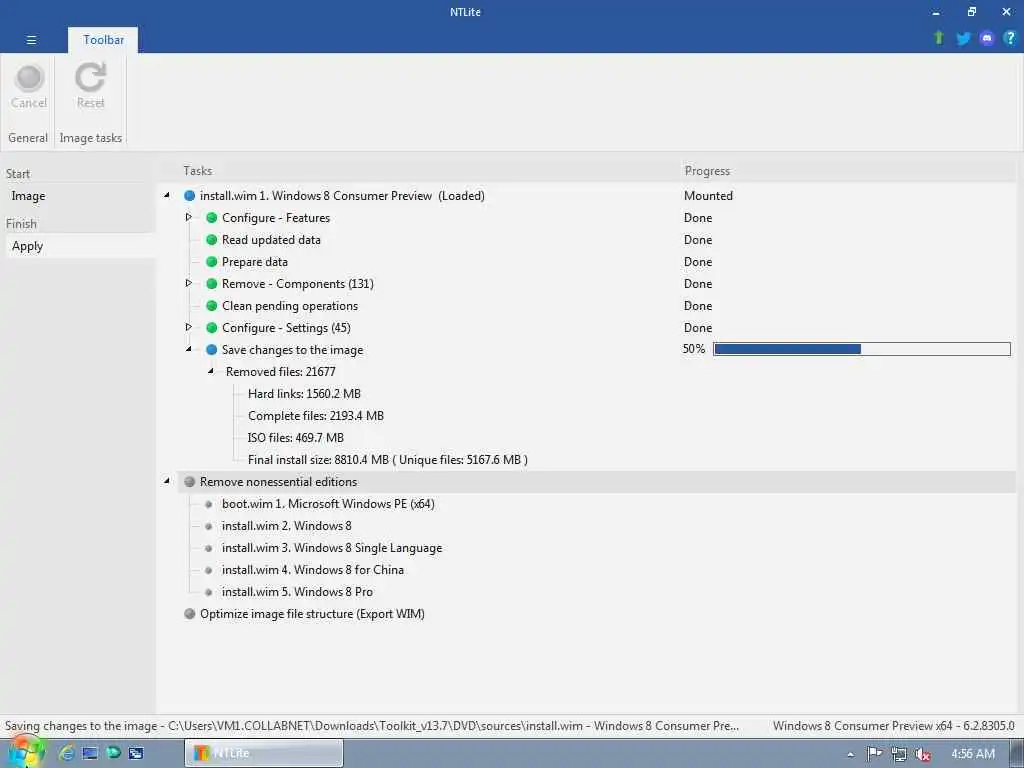Show hidden tray icons arrow

pos(850,754)
